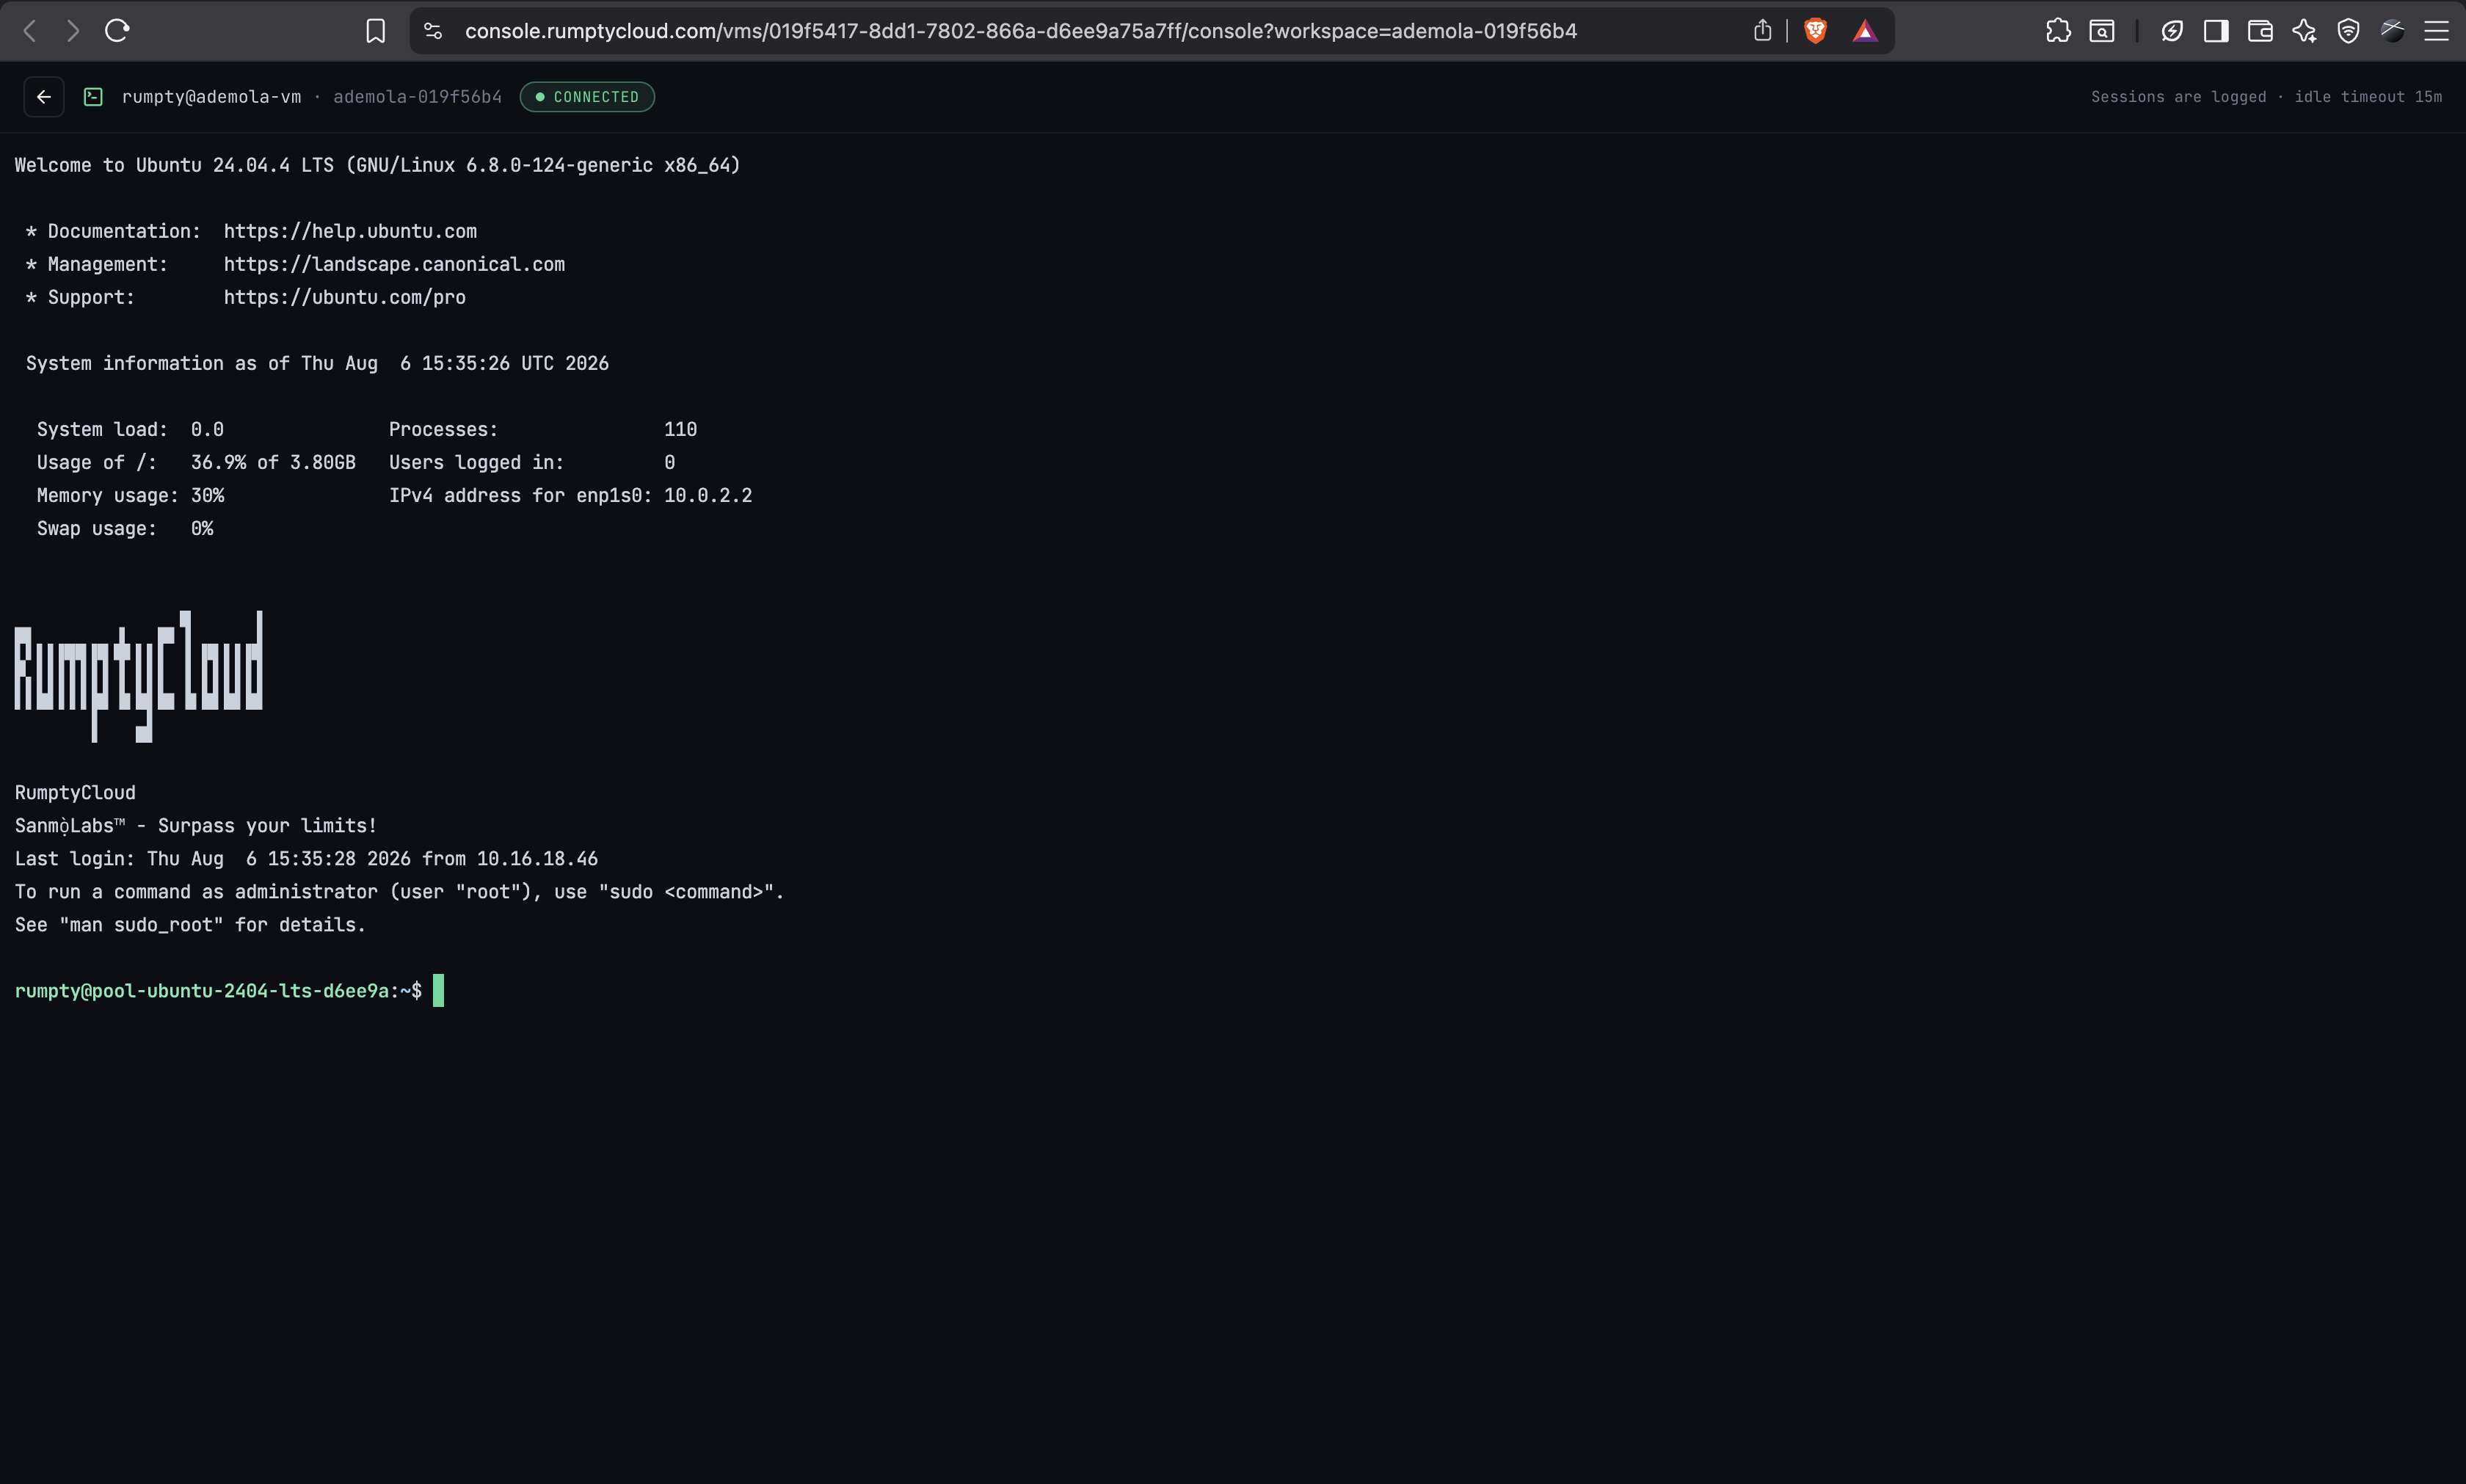
Task: Click the ademola-019f56b4 workspace label
Action: [417, 97]
